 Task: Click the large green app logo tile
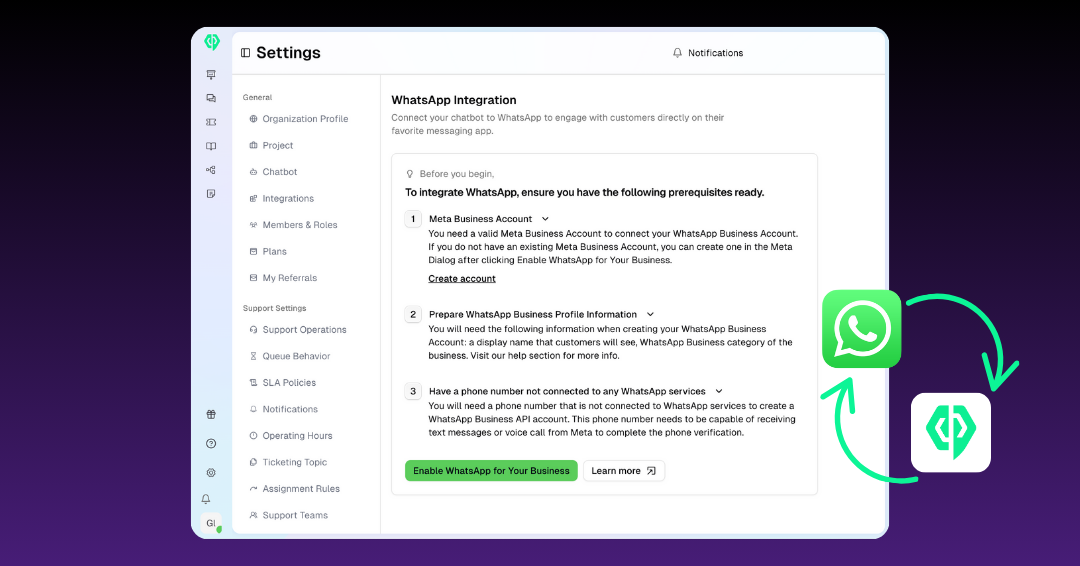pyautogui.click(x=951, y=432)
